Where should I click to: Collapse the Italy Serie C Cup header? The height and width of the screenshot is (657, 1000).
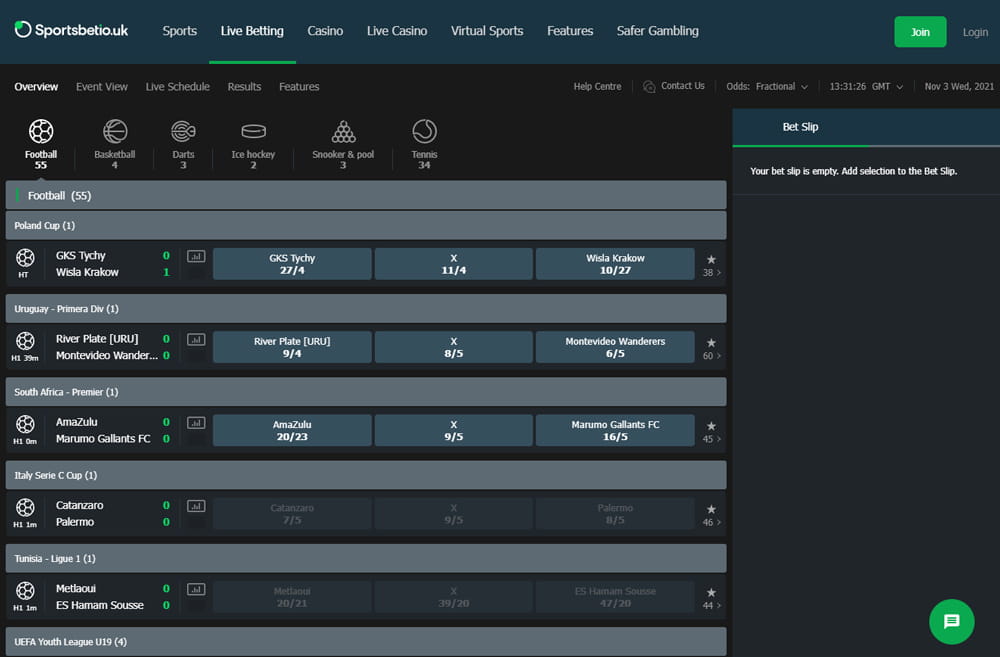click(366, 475)
